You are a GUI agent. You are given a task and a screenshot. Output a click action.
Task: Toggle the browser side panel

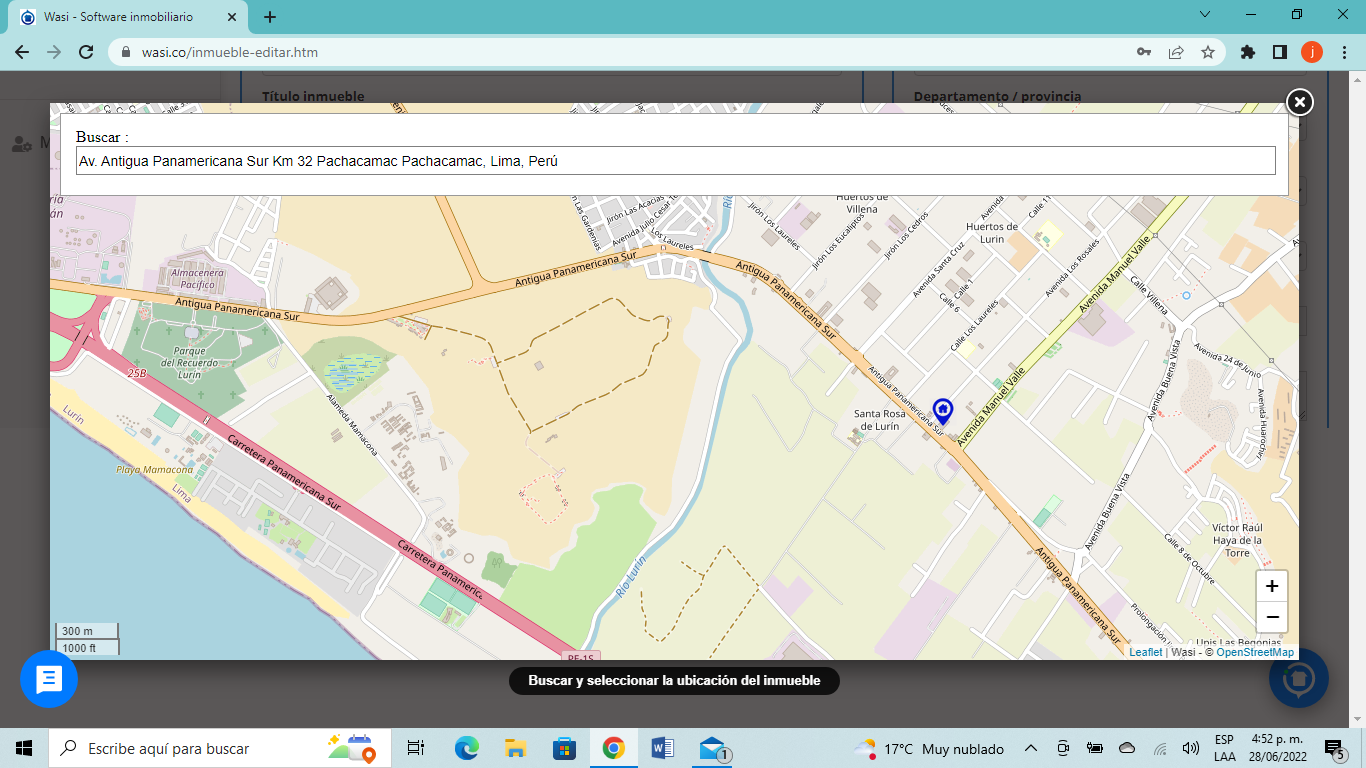(1279, 52)
